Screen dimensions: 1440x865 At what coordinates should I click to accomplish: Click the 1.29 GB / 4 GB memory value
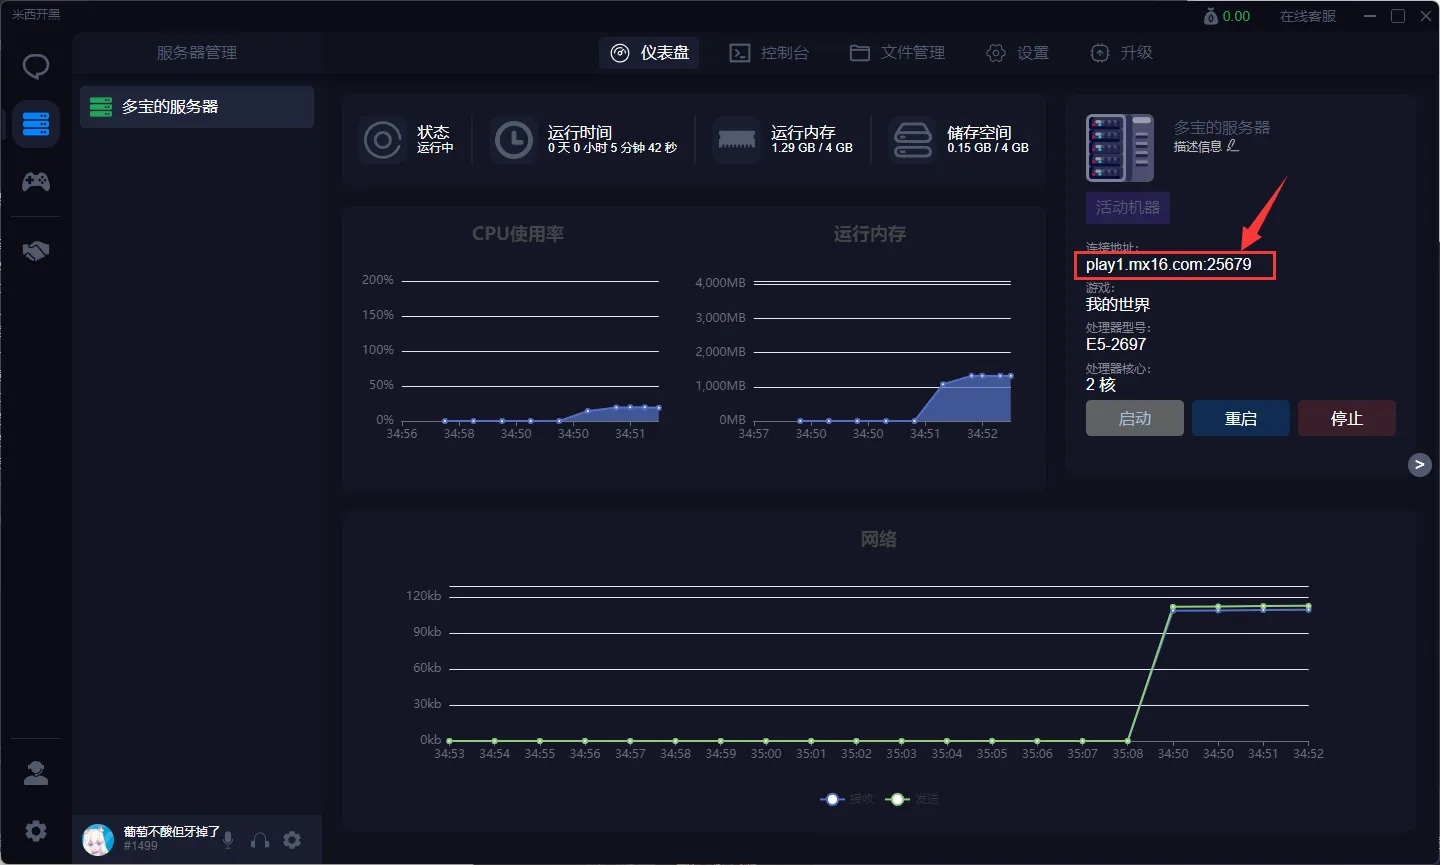click(x=812, y=148)
